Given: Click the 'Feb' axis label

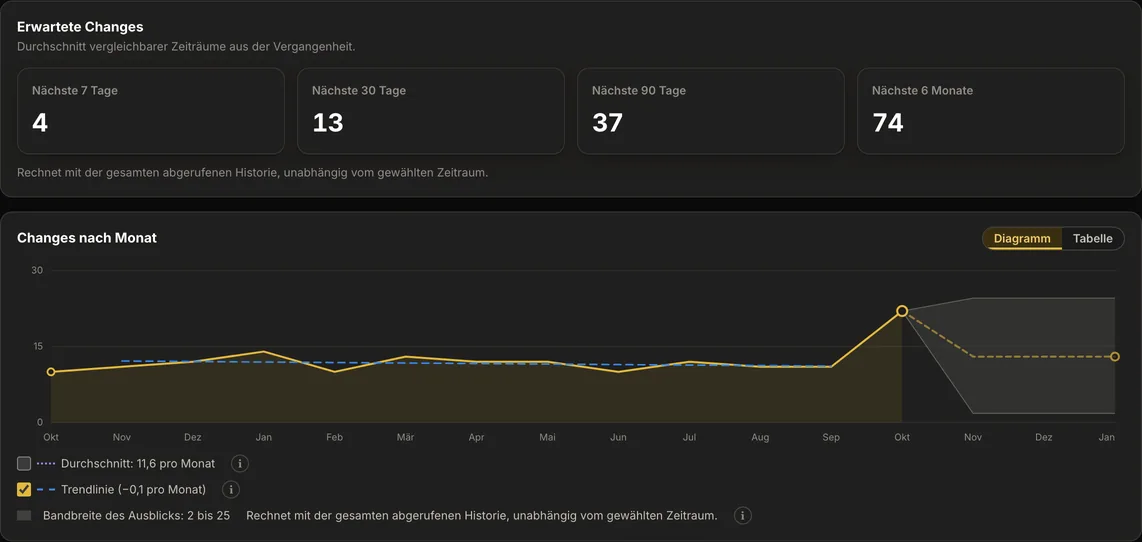Looking at the screenshot, I should 334,437.
